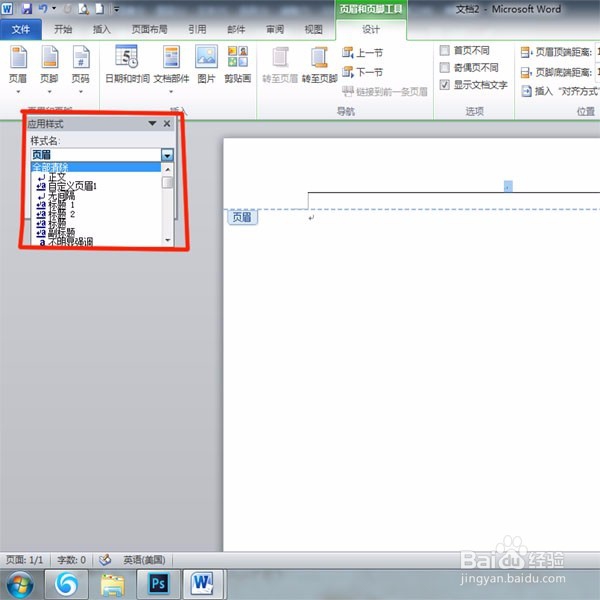Click Print Preview quick access icon
Viewport: 600px width, 600px height.
83,8
